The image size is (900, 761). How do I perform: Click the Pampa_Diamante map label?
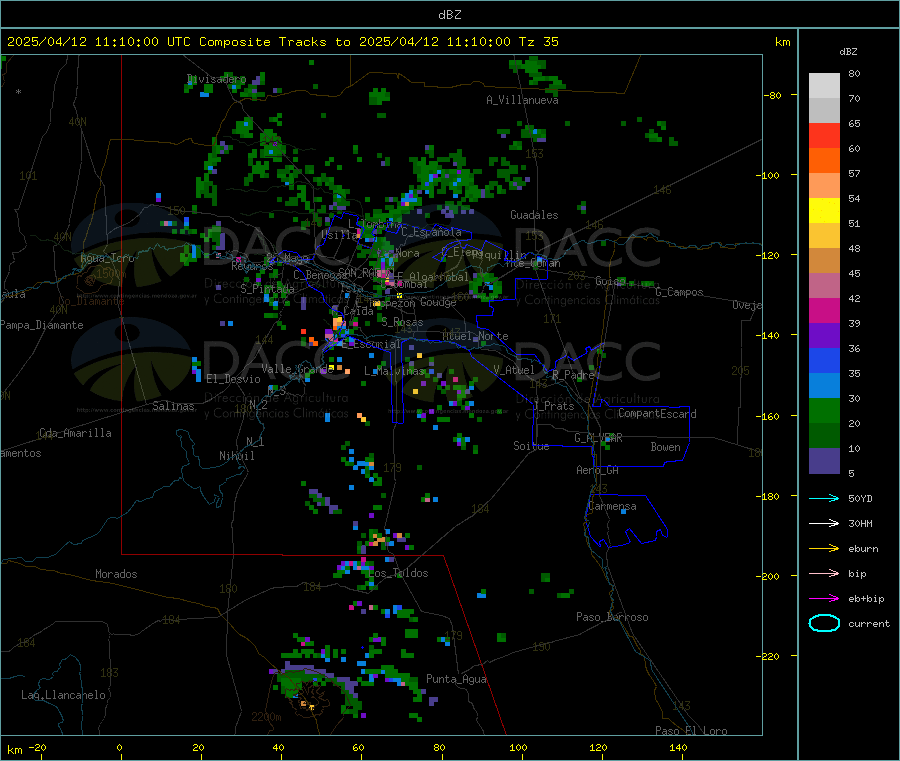pos(42,325)
